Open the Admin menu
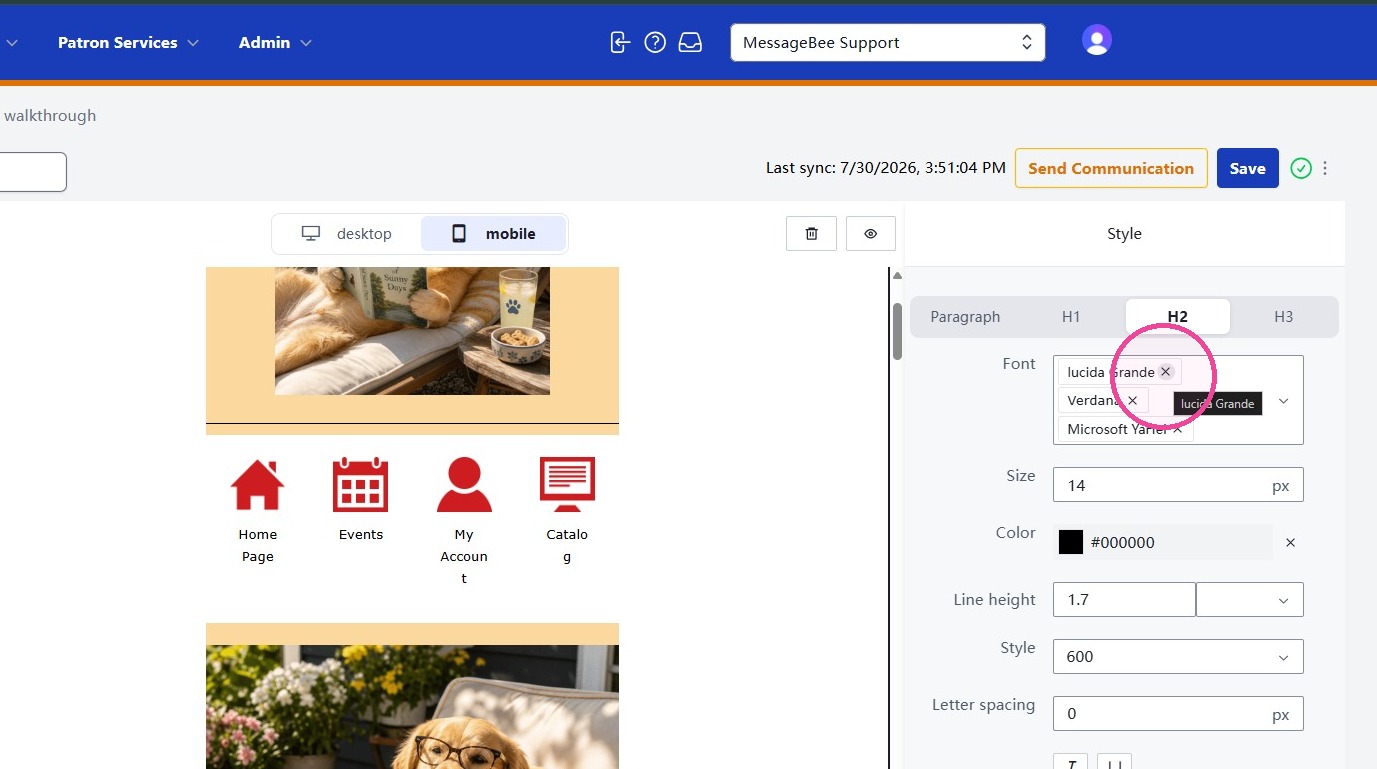 pyautogui.click(x=275, y=42)
